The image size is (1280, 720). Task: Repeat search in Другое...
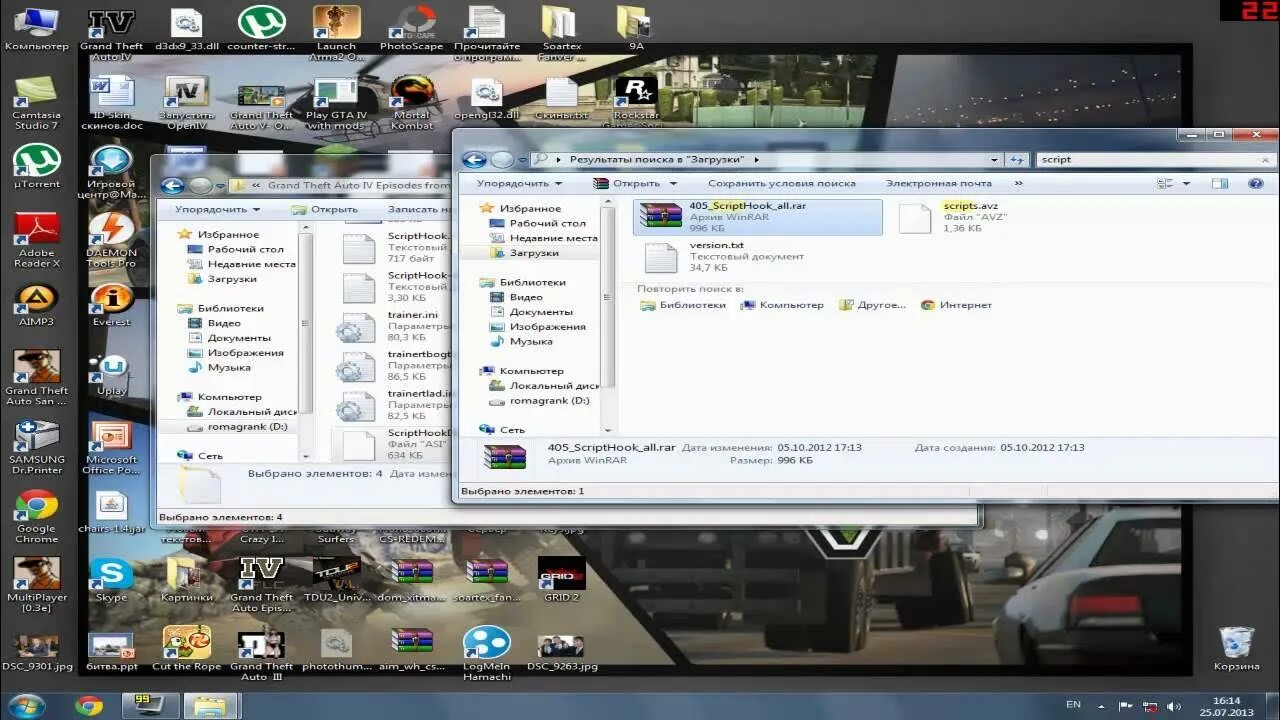(872, 305)
